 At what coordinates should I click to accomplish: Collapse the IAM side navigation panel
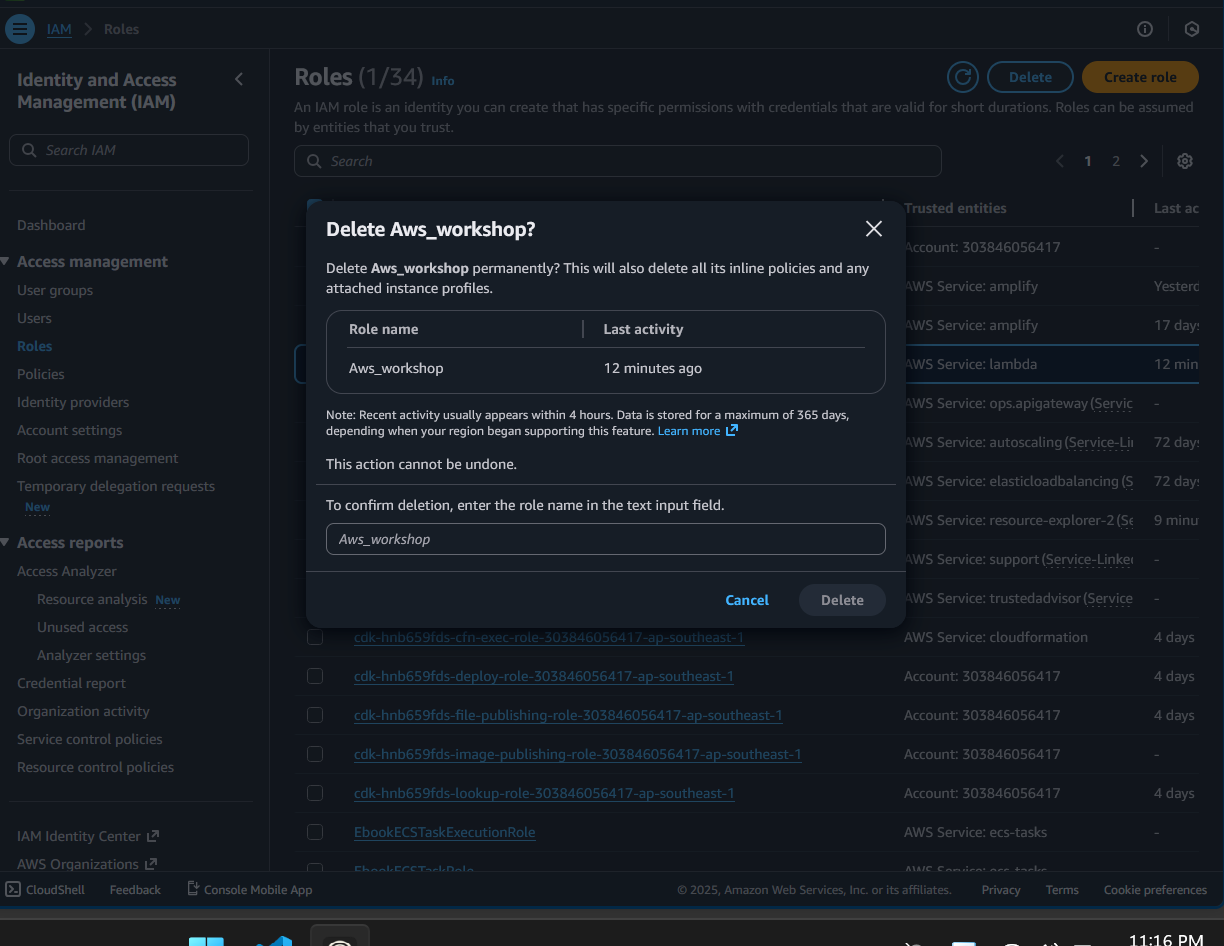[238, 79]
